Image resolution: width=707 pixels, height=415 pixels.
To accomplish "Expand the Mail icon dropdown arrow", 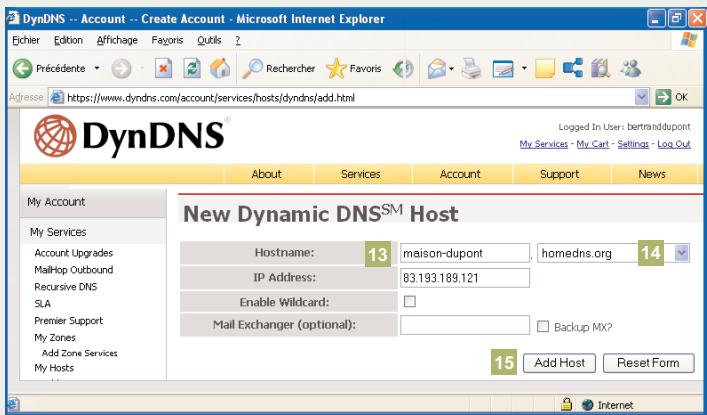I will tap(451, 69).
